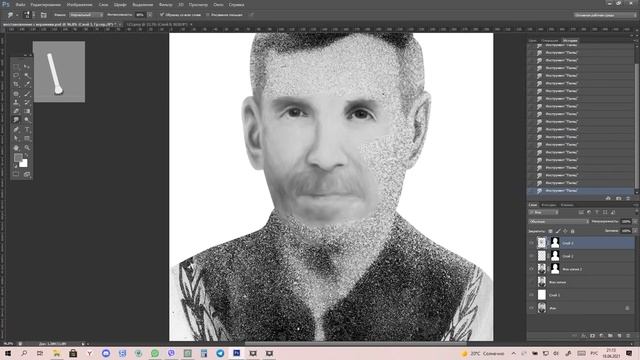Open the layer Opacity slider arrow
The width and height of the screenshot is (640, 360).
[x=635, y=222]
